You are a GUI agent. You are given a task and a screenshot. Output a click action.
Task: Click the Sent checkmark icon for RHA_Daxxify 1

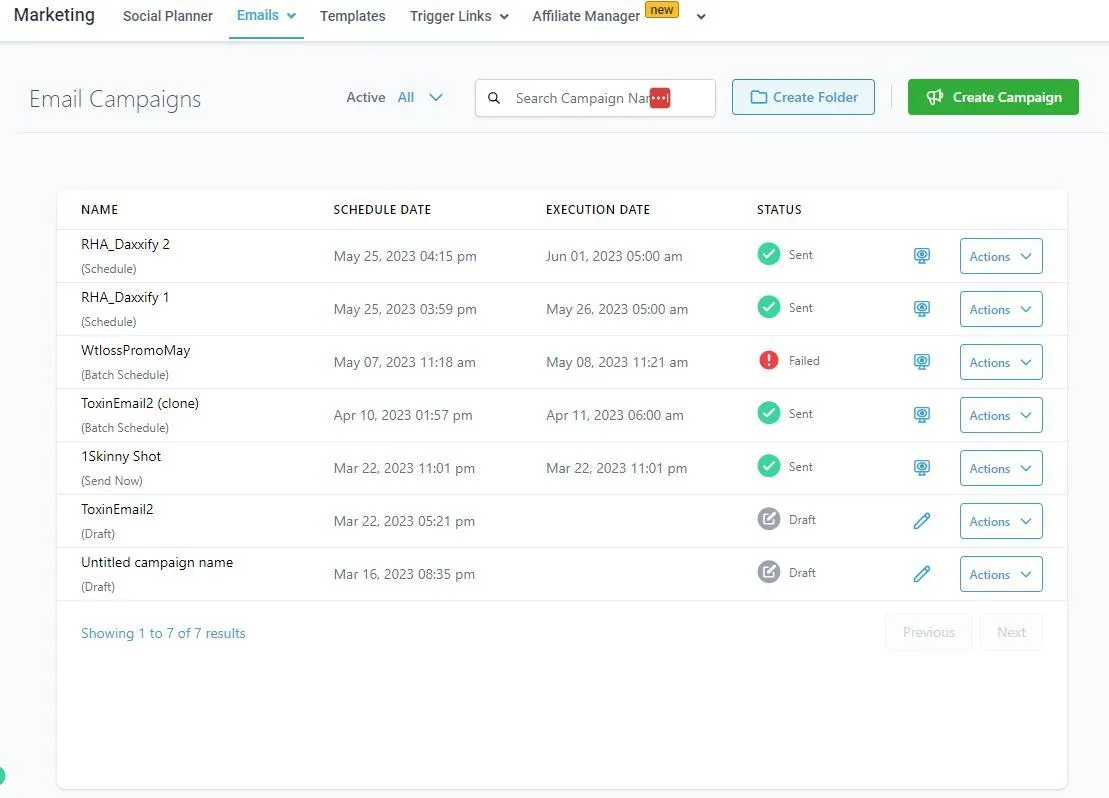[x=768, y=307]
